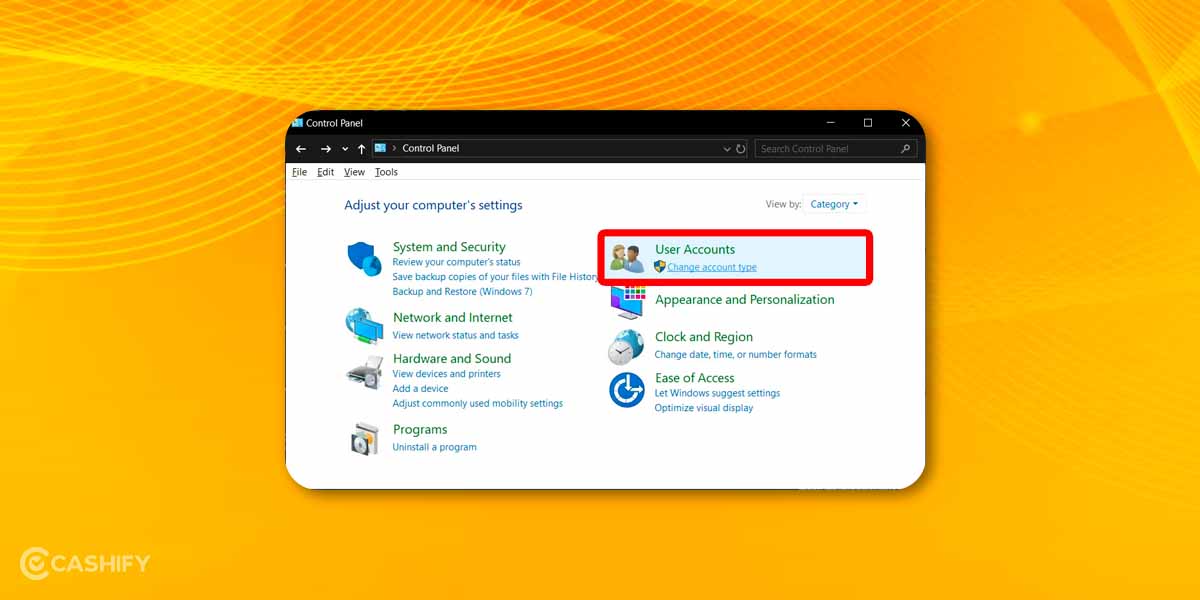
Task: Open System and Security via its shield icon
Action: (x=364, y=258)
